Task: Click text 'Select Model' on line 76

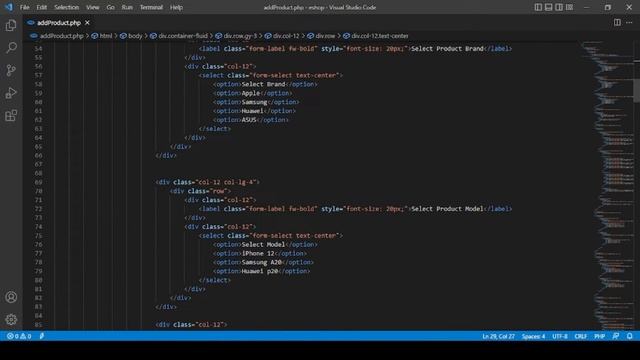Action: pyautogui.click(x=263, y=244)
